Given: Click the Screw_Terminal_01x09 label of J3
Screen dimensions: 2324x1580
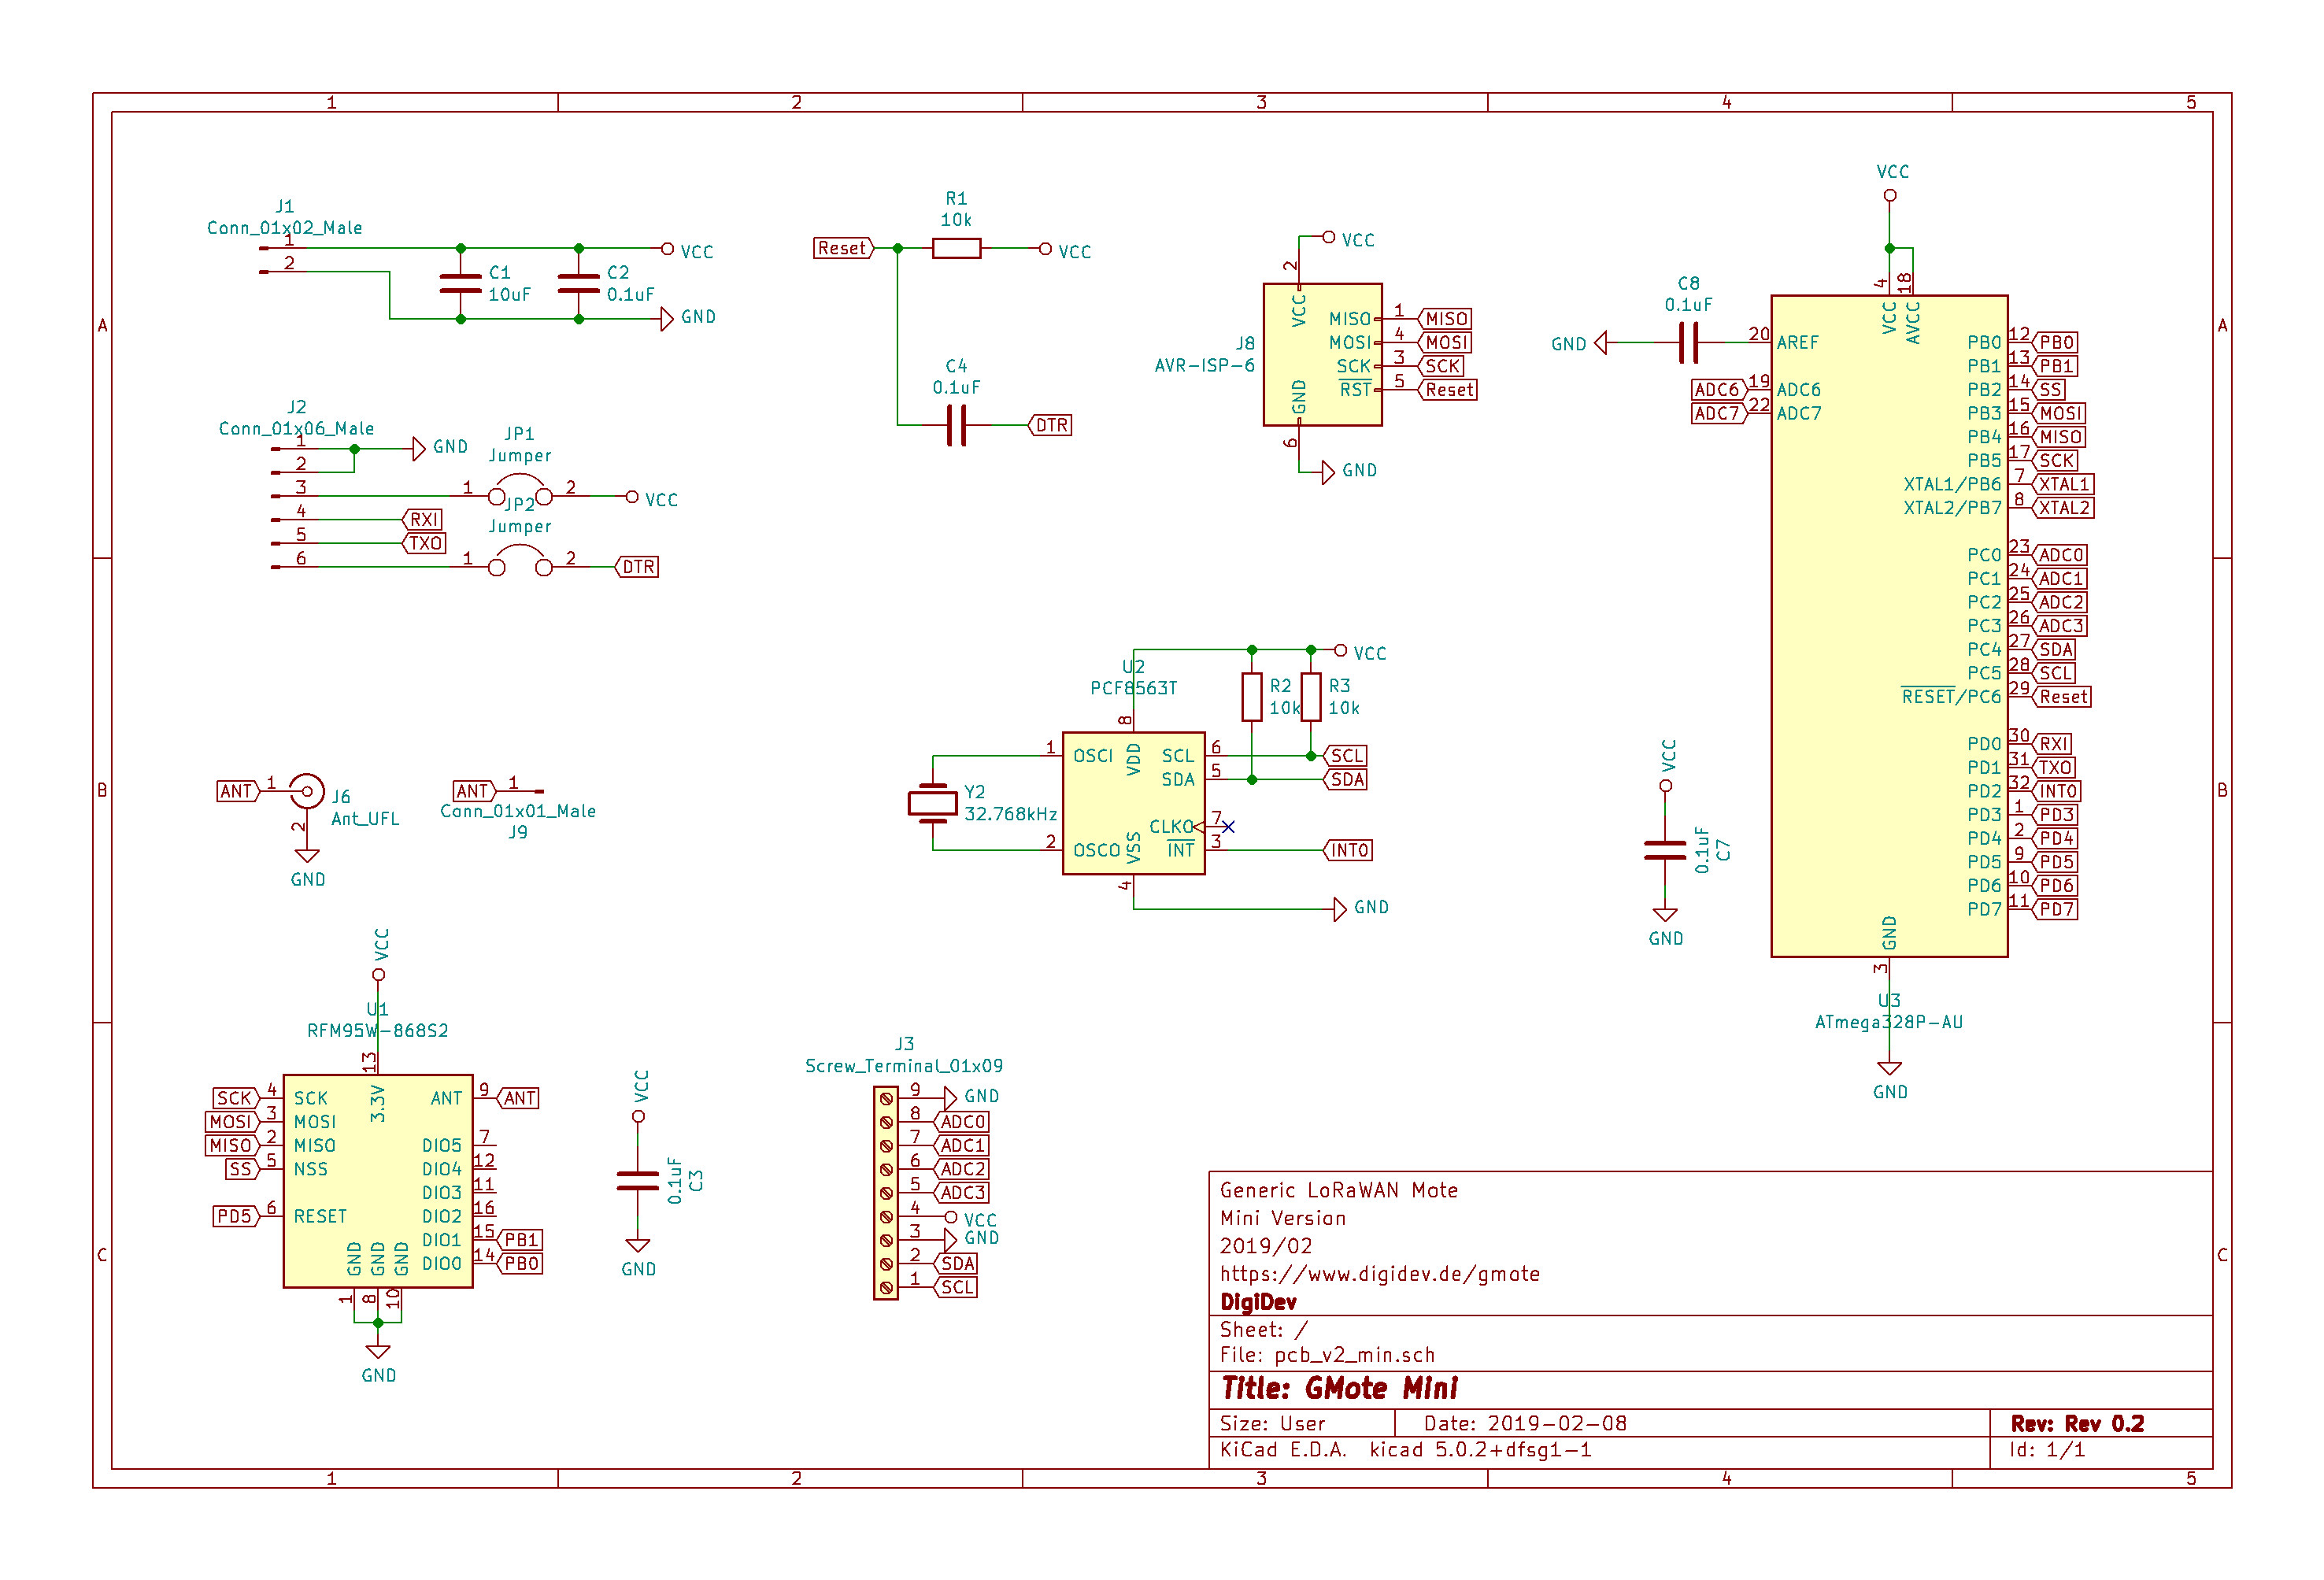Looking at the screenshot, I should tap(904, 1067).
